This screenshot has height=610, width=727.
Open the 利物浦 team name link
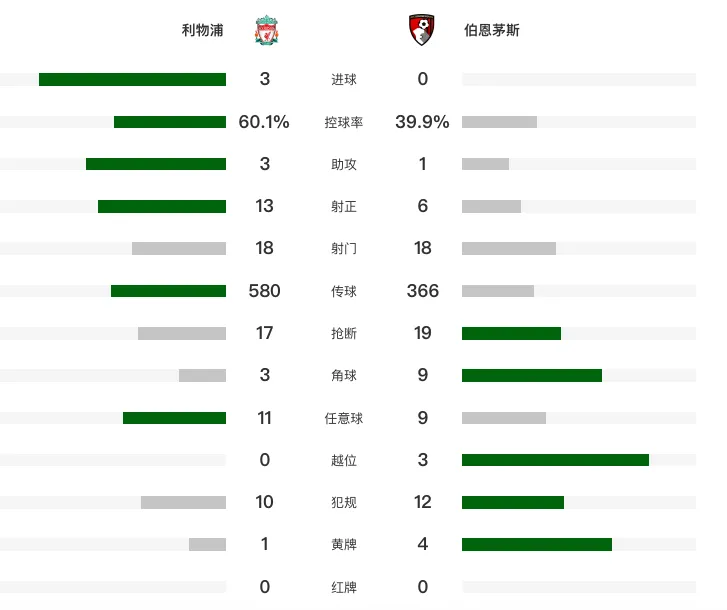click(x=202, y=30)
